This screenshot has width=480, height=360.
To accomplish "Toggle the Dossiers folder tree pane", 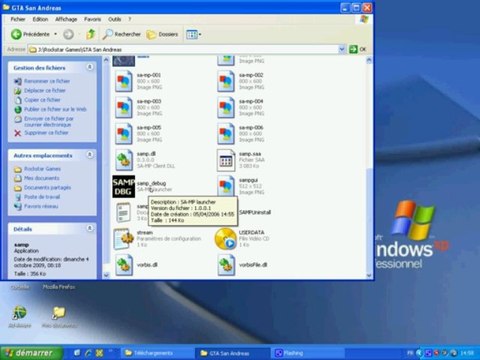I will pyautogui.click(x=162, y=34).
